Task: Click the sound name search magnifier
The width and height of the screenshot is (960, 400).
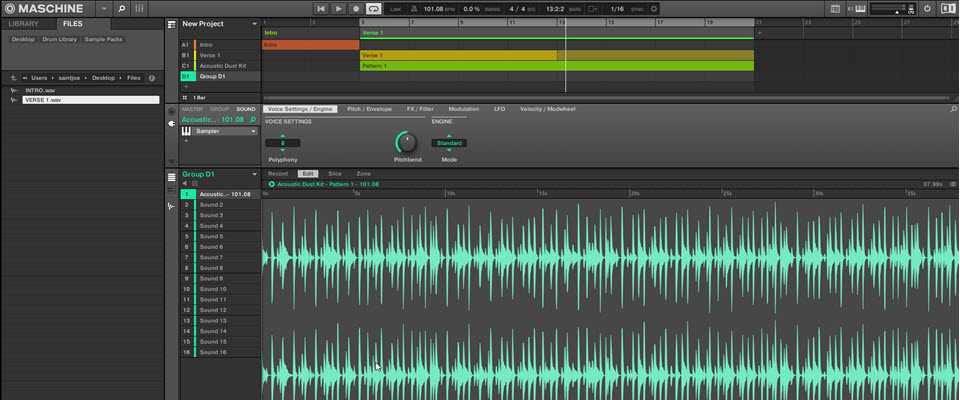Action: pos(253,120)
